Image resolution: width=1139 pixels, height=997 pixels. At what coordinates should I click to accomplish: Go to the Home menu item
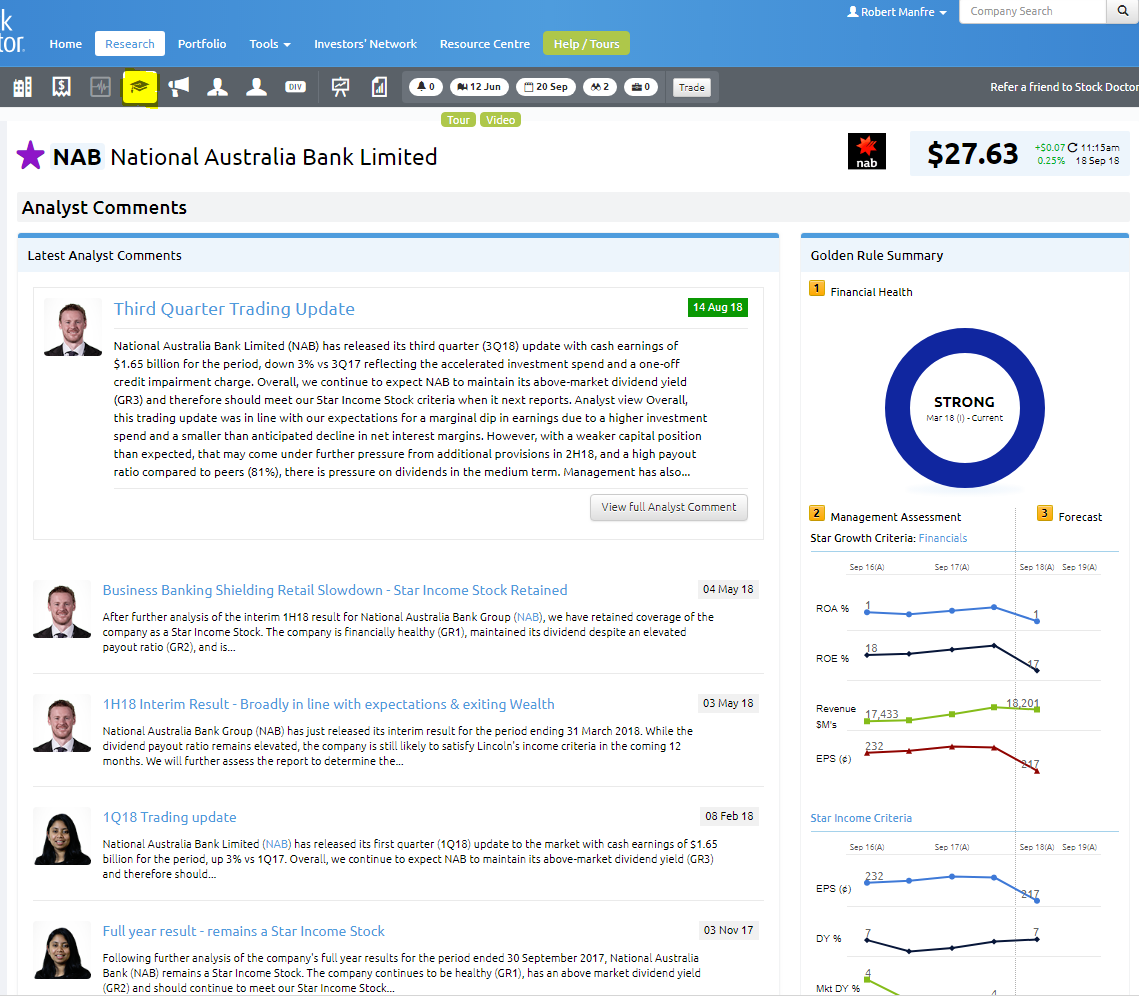tap(65, 44)
